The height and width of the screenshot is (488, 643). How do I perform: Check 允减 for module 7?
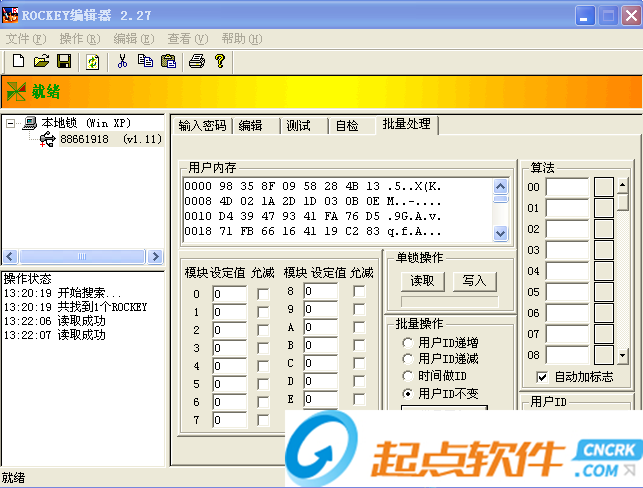pyautogui.click(x=263, y=420)
